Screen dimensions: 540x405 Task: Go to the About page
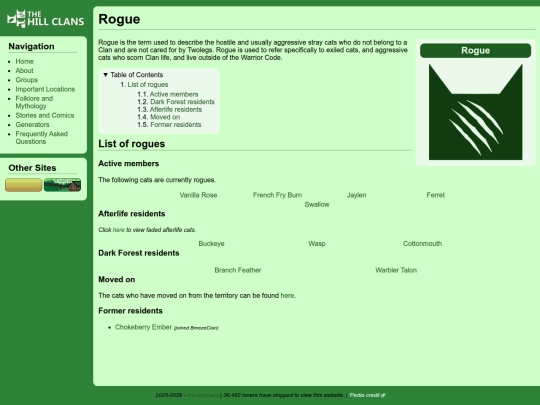click(24, 71)
